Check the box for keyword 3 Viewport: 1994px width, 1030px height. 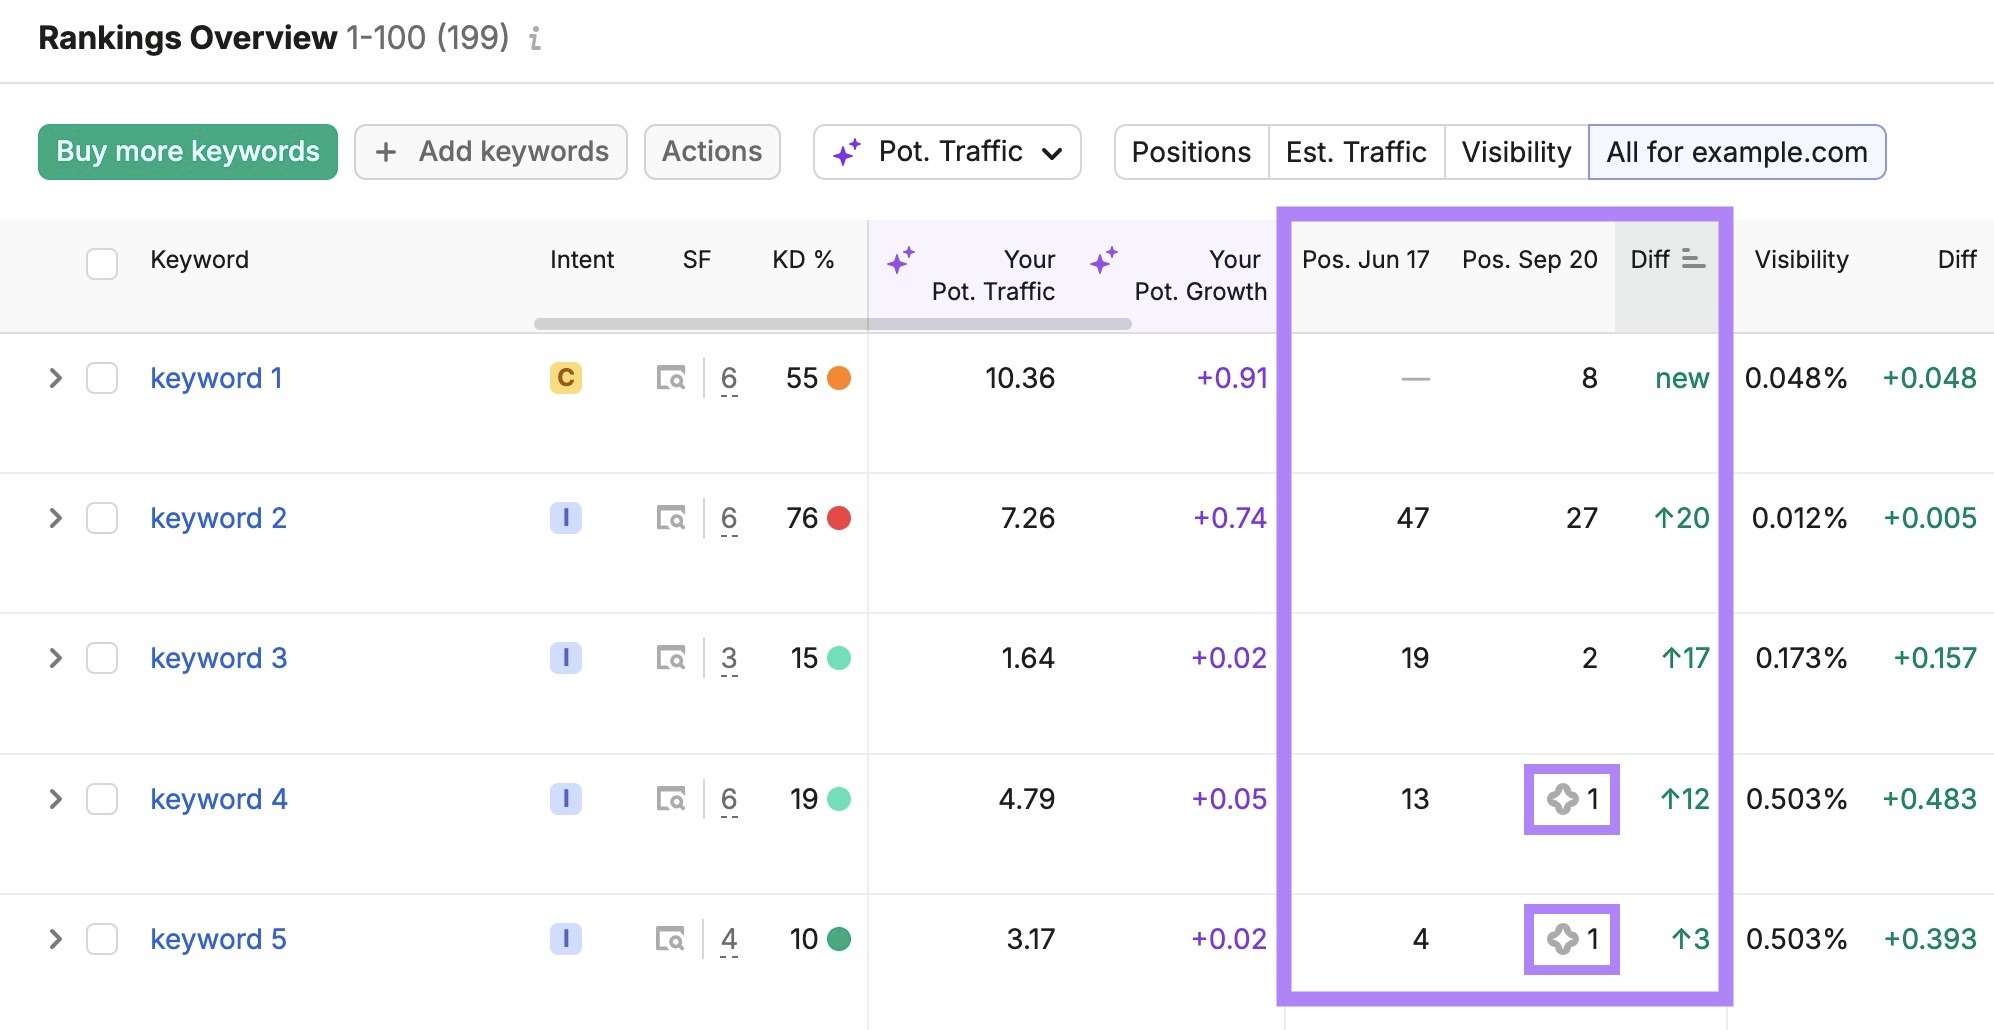click(x=102, y=658)
